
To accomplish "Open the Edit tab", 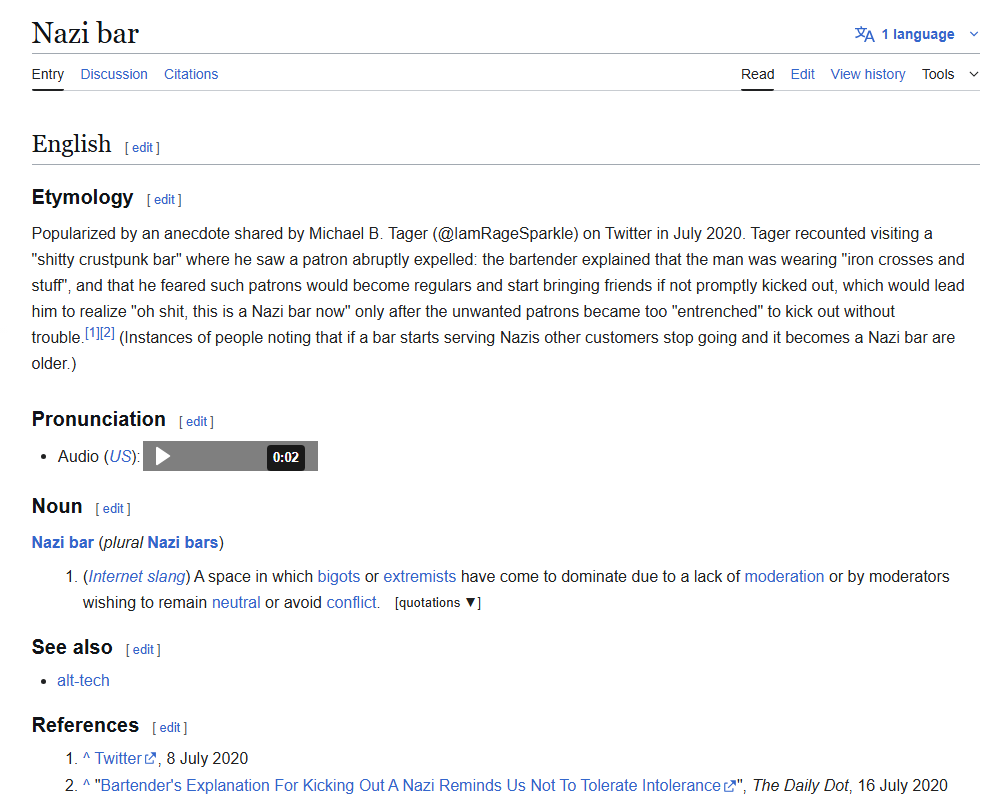I will [x=802, y=75].
